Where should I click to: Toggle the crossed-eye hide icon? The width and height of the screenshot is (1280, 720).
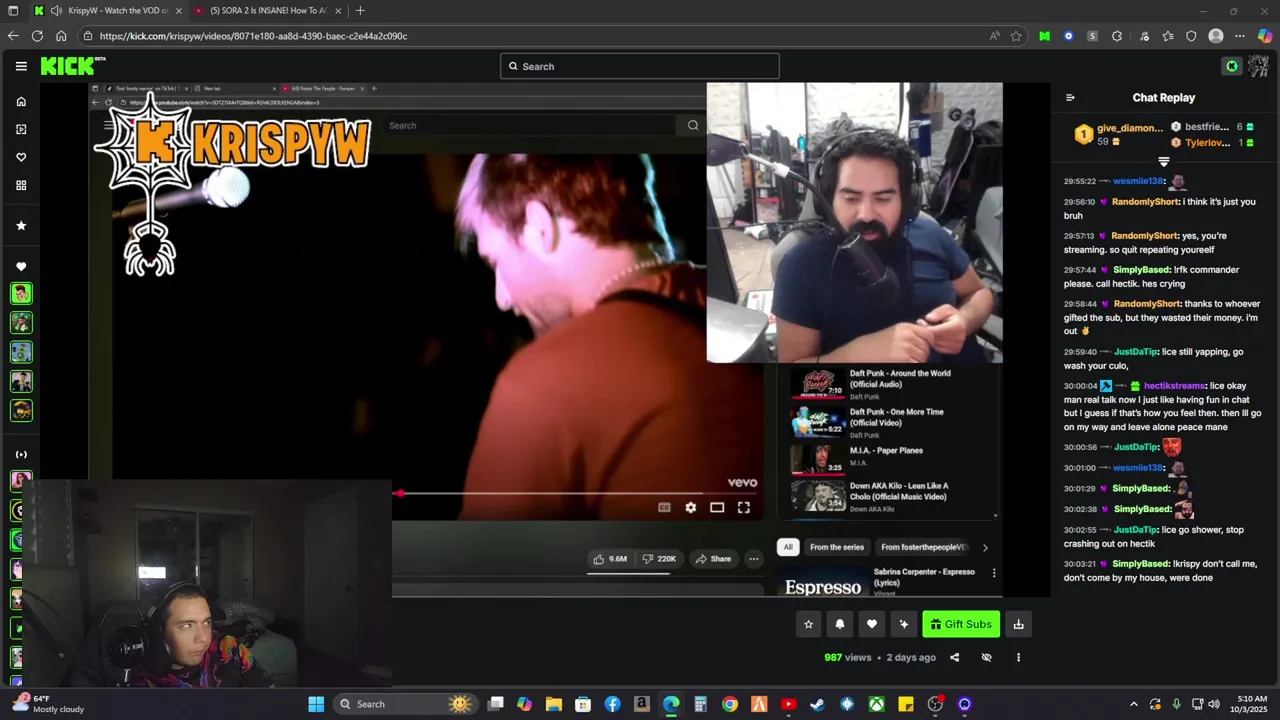986,657
